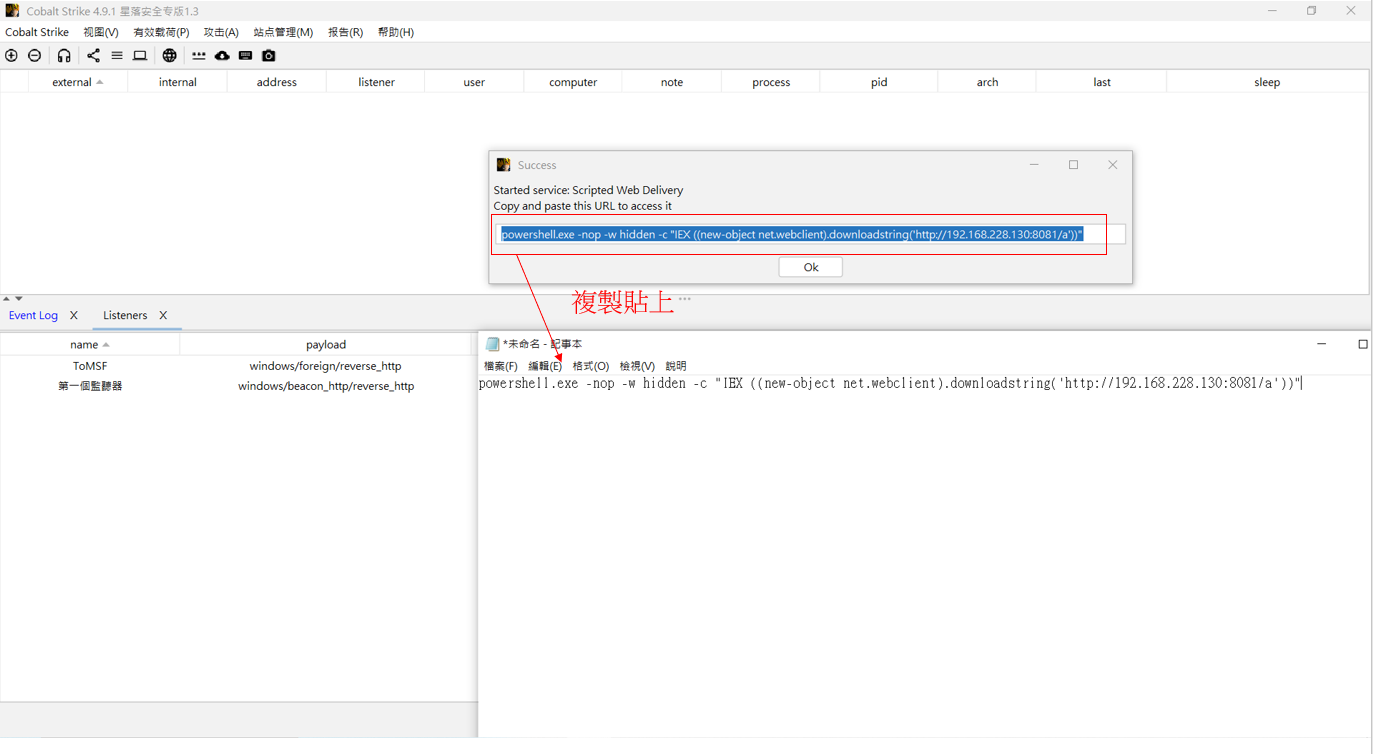Sort sessions by computer column

[x=573, y=82]
